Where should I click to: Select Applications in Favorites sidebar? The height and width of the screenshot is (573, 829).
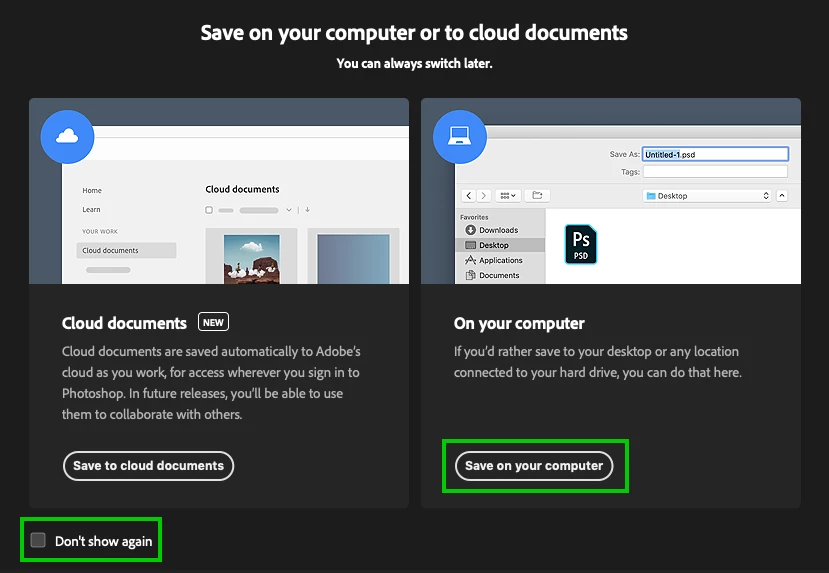click(500, 260)
